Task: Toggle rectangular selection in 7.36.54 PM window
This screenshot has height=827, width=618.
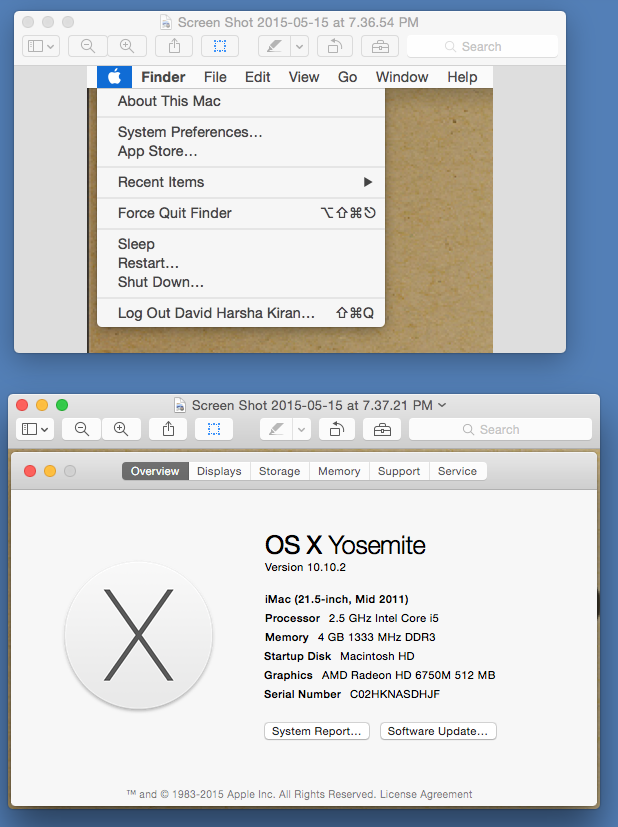Action: click(x=220, y=46)
